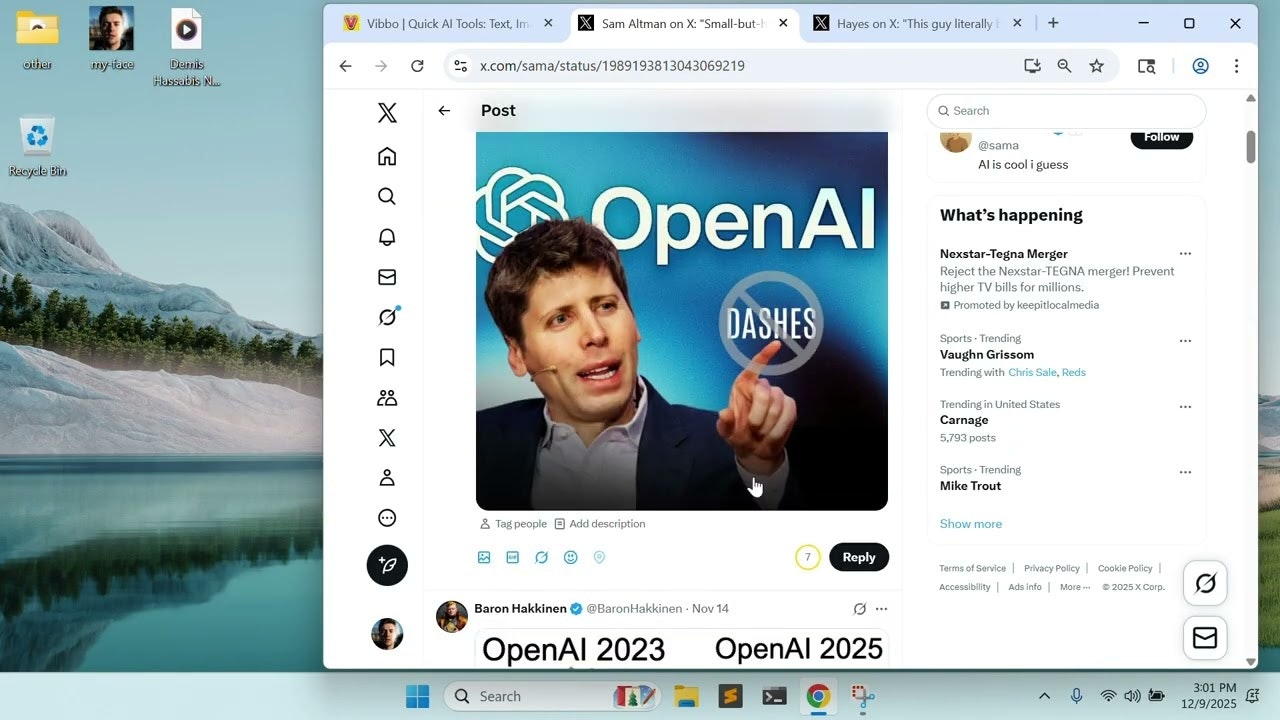The image size is (1280, 720).
Task: Follow @sama with Follow button
Action: (1162, 138)
